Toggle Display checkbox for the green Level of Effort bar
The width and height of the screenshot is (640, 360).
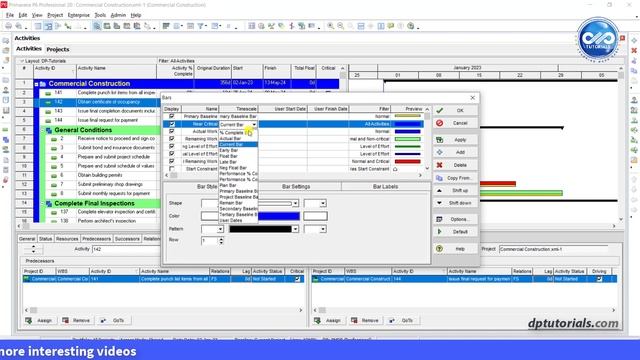(x=172, y=146)
